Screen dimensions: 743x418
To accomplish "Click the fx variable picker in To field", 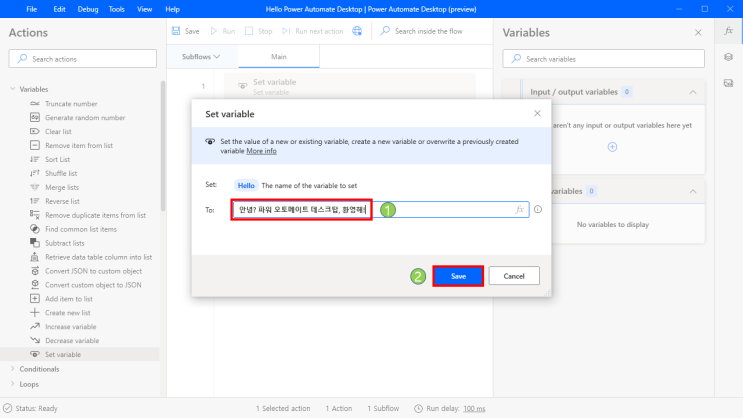I will click(519, 209).
